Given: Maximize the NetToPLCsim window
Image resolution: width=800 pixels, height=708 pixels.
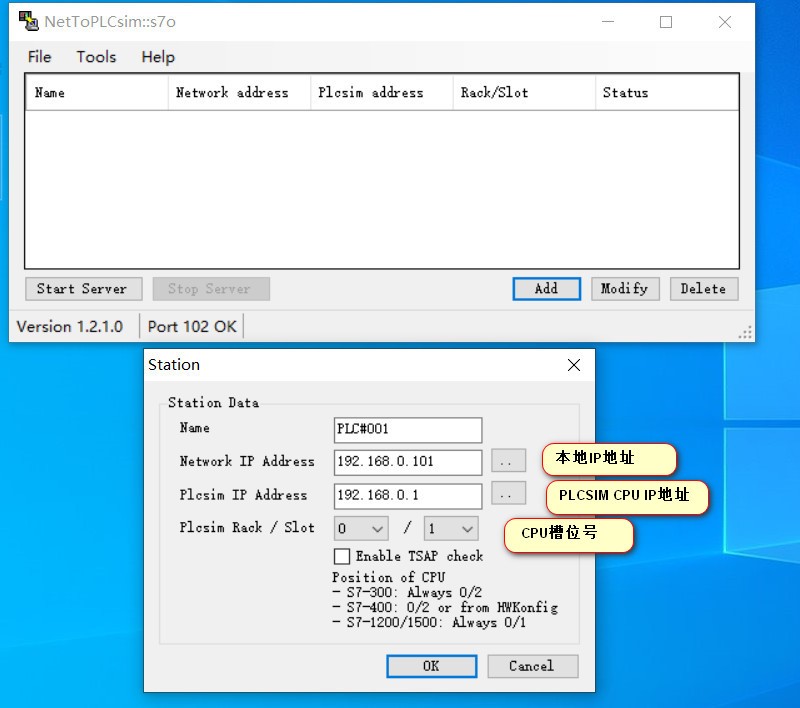Looking at the screenshot, I should point(666,22).
